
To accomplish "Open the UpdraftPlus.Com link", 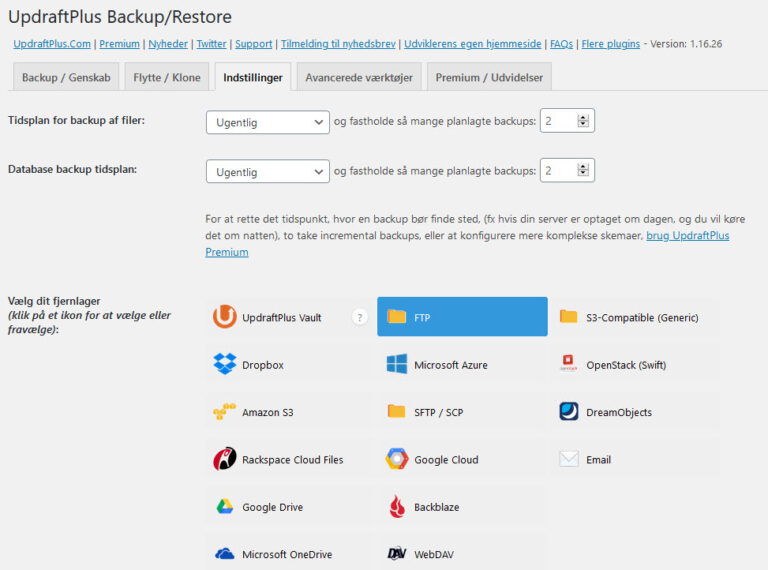I will click(x=52, y=44).
